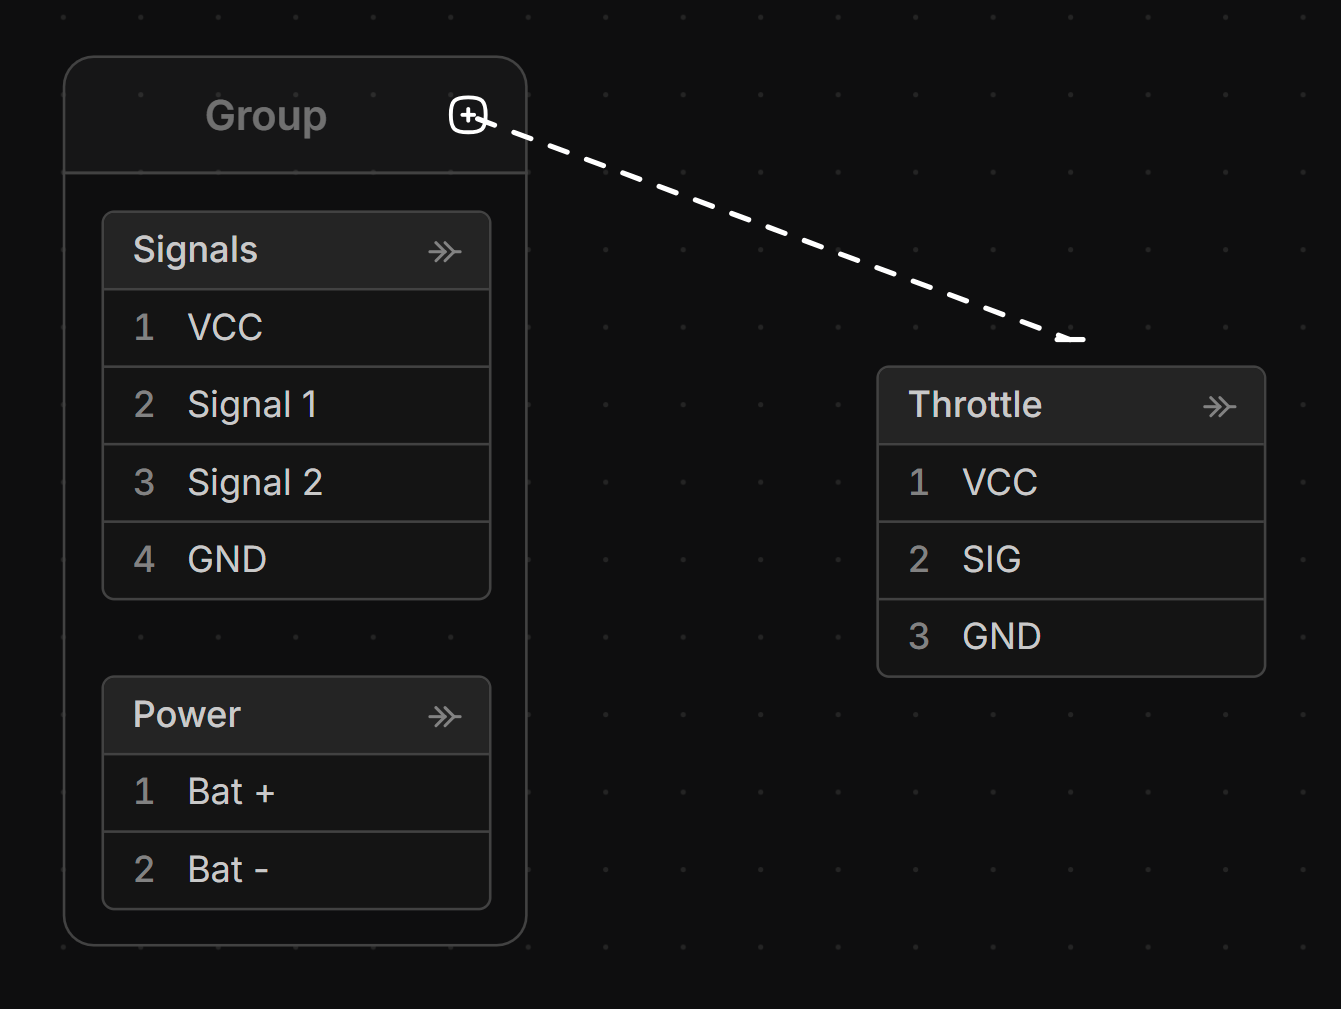Click the Power node arrow icon

pos(444,716)
